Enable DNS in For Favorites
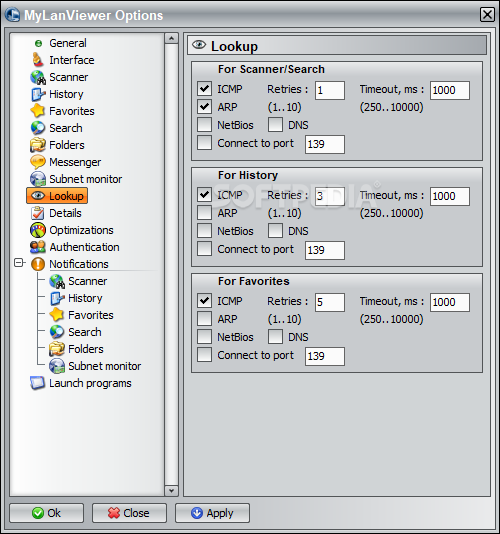The height and width of the screenshot is (534, 500). [275, 337]
